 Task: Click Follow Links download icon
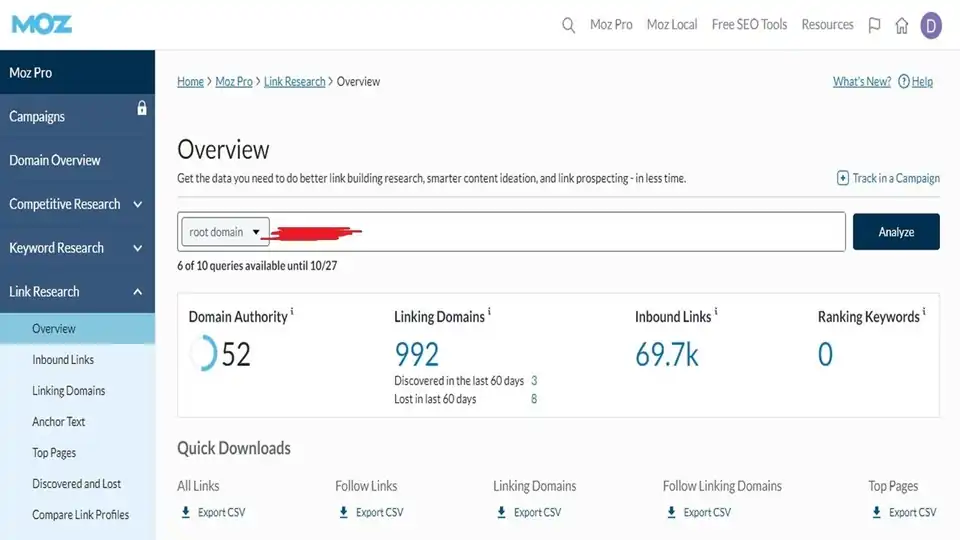(343, 512)
